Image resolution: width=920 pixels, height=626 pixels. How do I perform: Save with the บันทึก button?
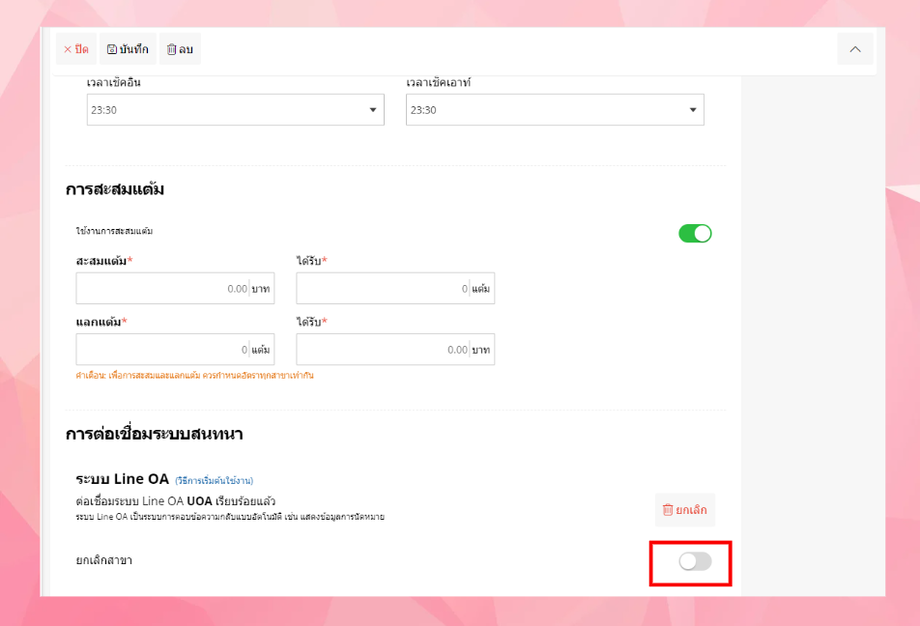[x=128, y=49]
